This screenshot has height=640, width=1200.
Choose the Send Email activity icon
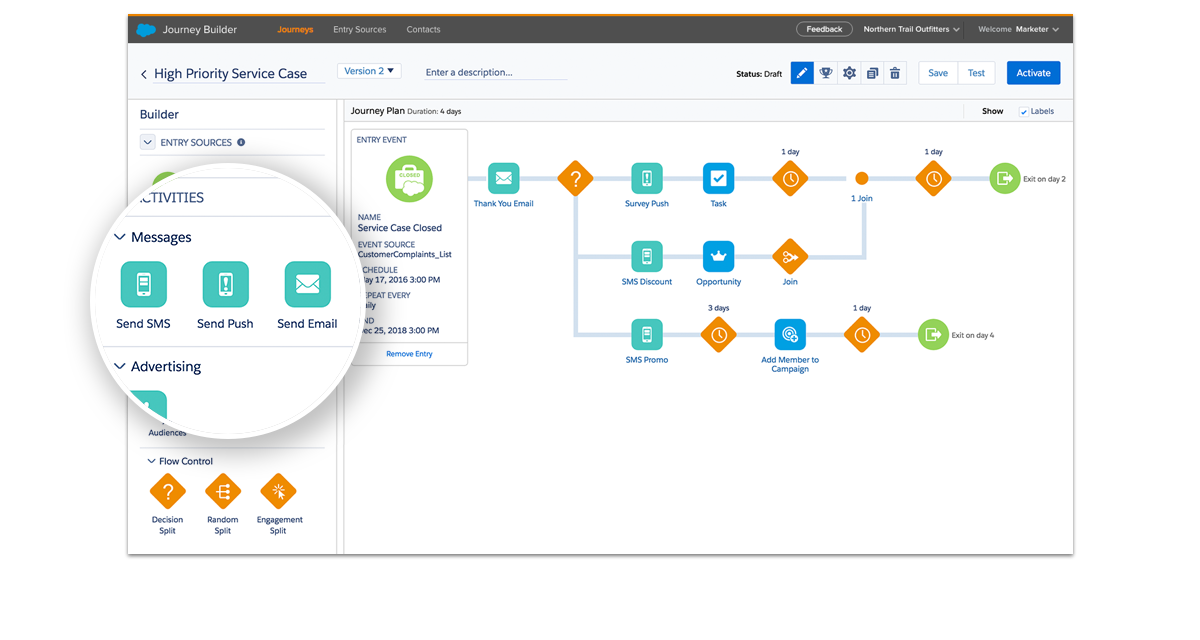point(307,284)
